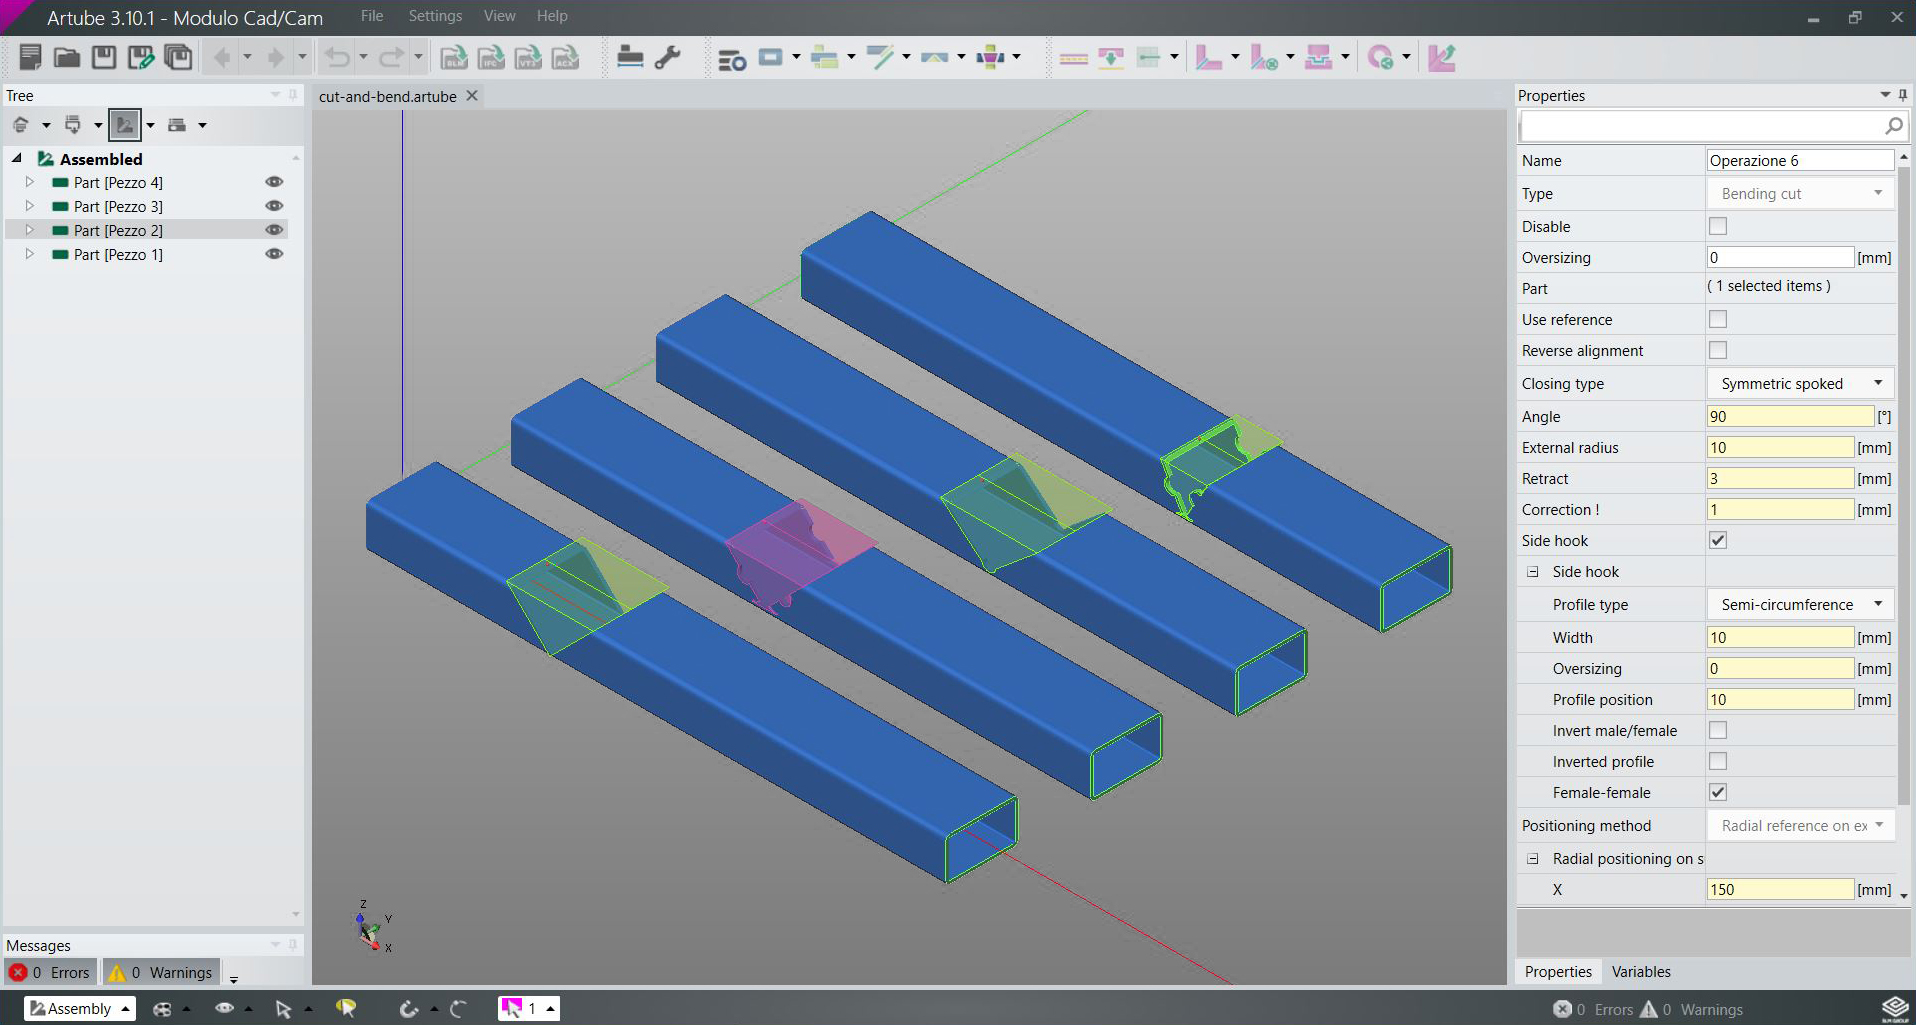
Task: Switch to the Variables tab
Action: [x=1640, y=972]
